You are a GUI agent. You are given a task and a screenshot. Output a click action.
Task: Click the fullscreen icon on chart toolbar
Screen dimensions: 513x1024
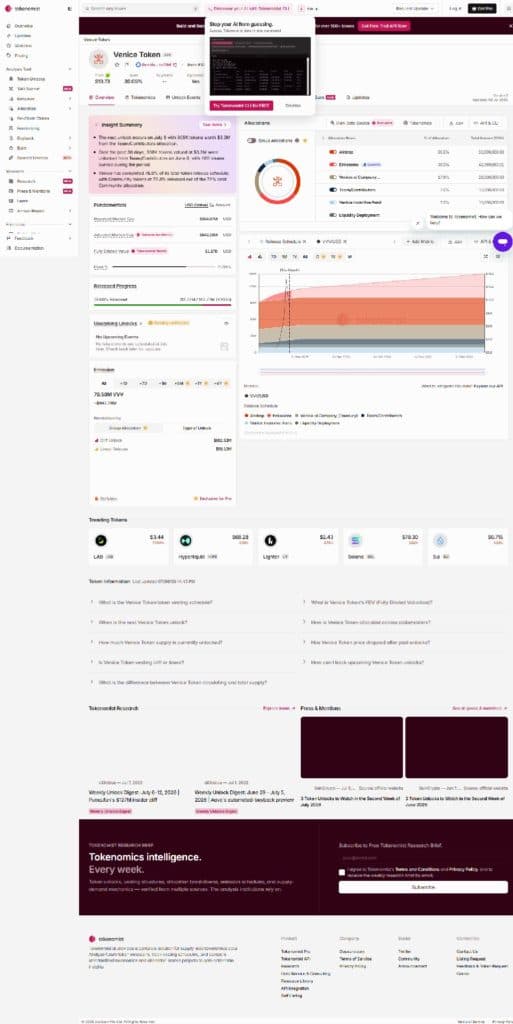click(x=486, y=257)
